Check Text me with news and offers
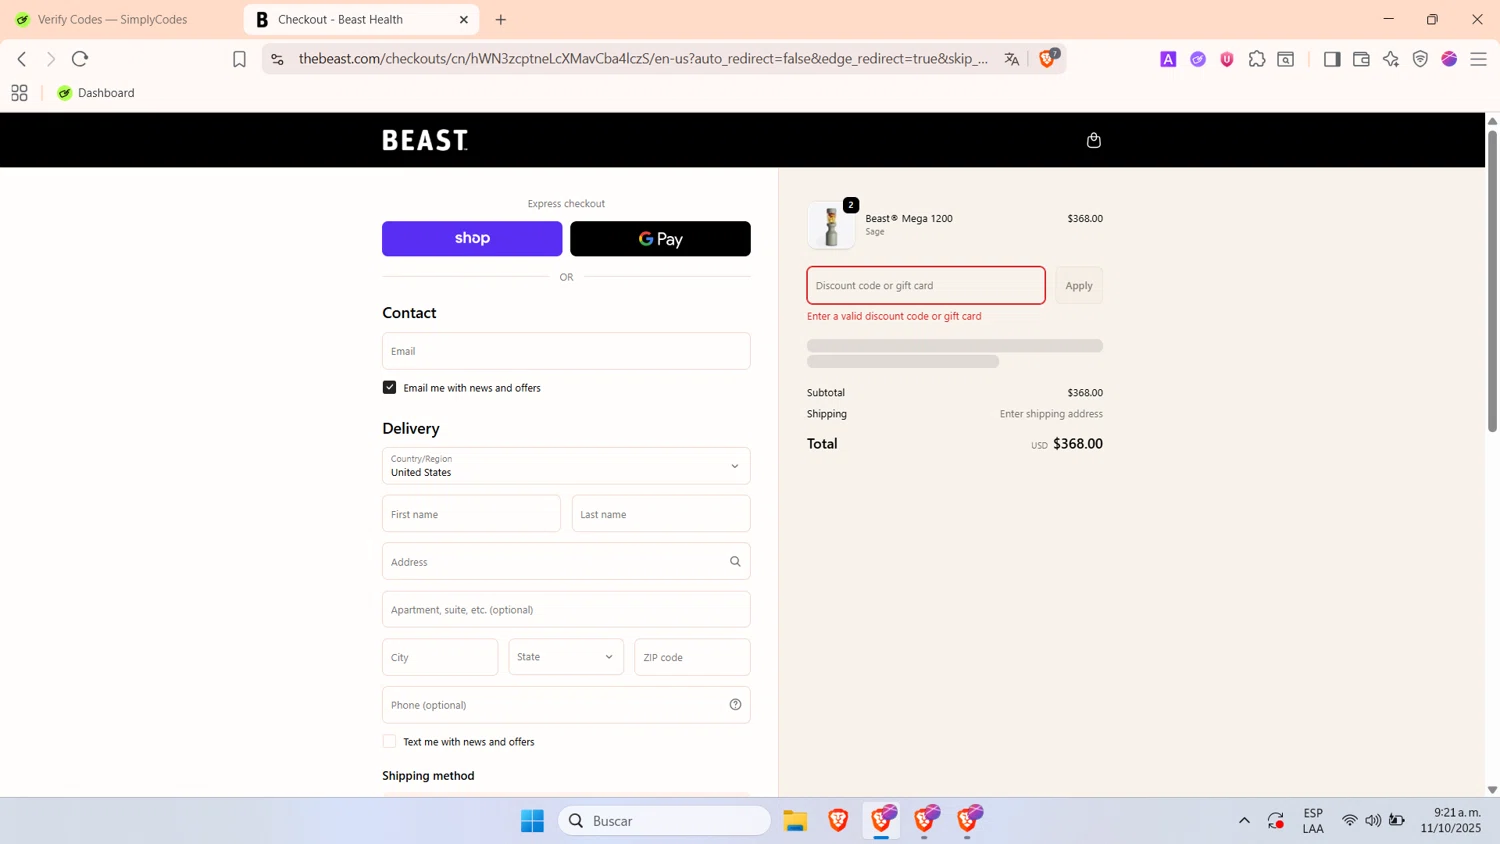Image resolution: width=1500 pixels, height=844 pixels. click(389, 741)
